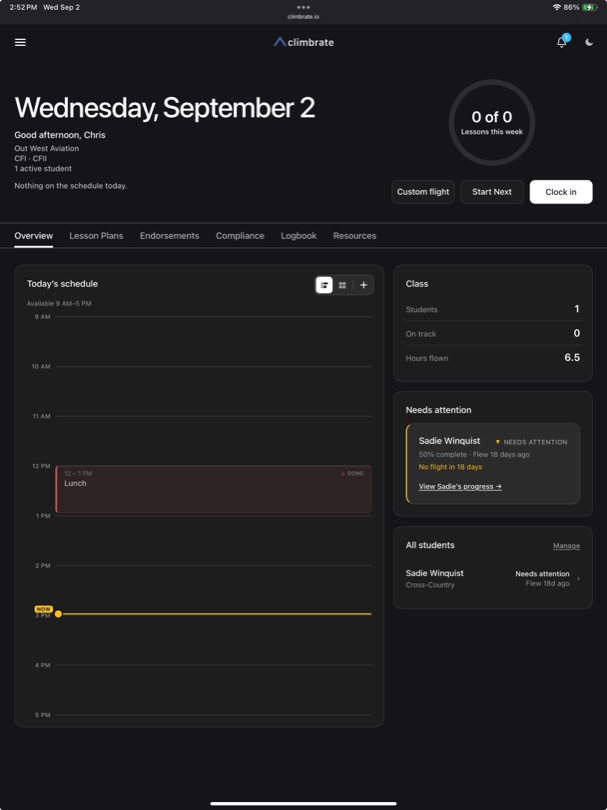Click '1 active student' text

pyautogui.click(x=43, y=168)
